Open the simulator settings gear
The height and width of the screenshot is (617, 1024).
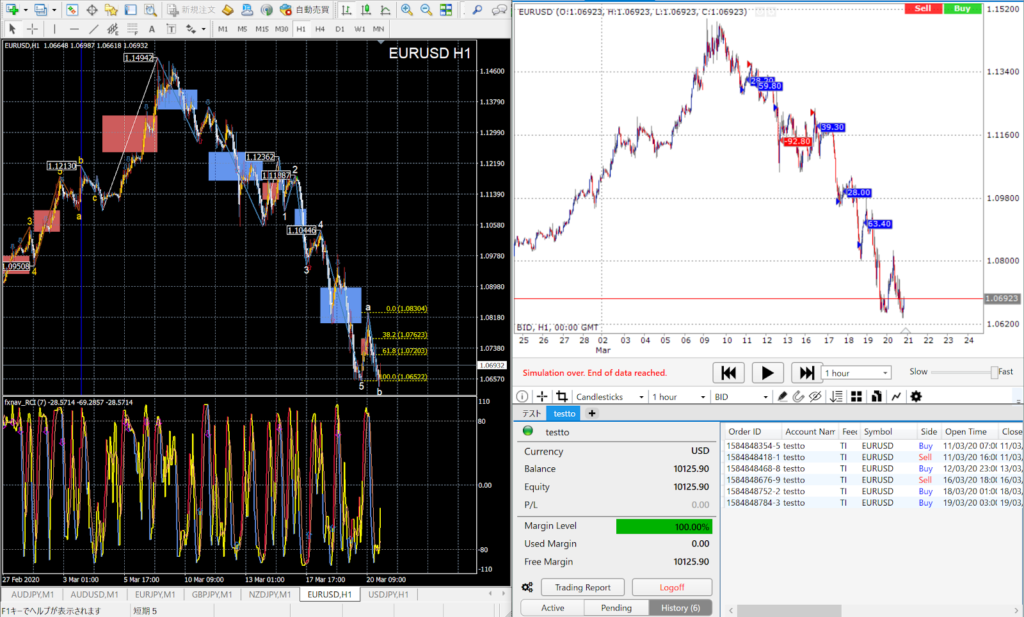(x=916, y=396)
